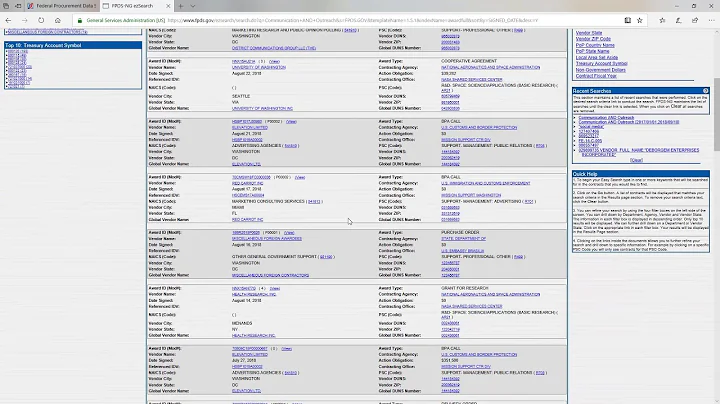Open HEALTH RESEARCH, INC. vendor name link
Viewport: 720px width, 404px height.
tap(253, 294)
